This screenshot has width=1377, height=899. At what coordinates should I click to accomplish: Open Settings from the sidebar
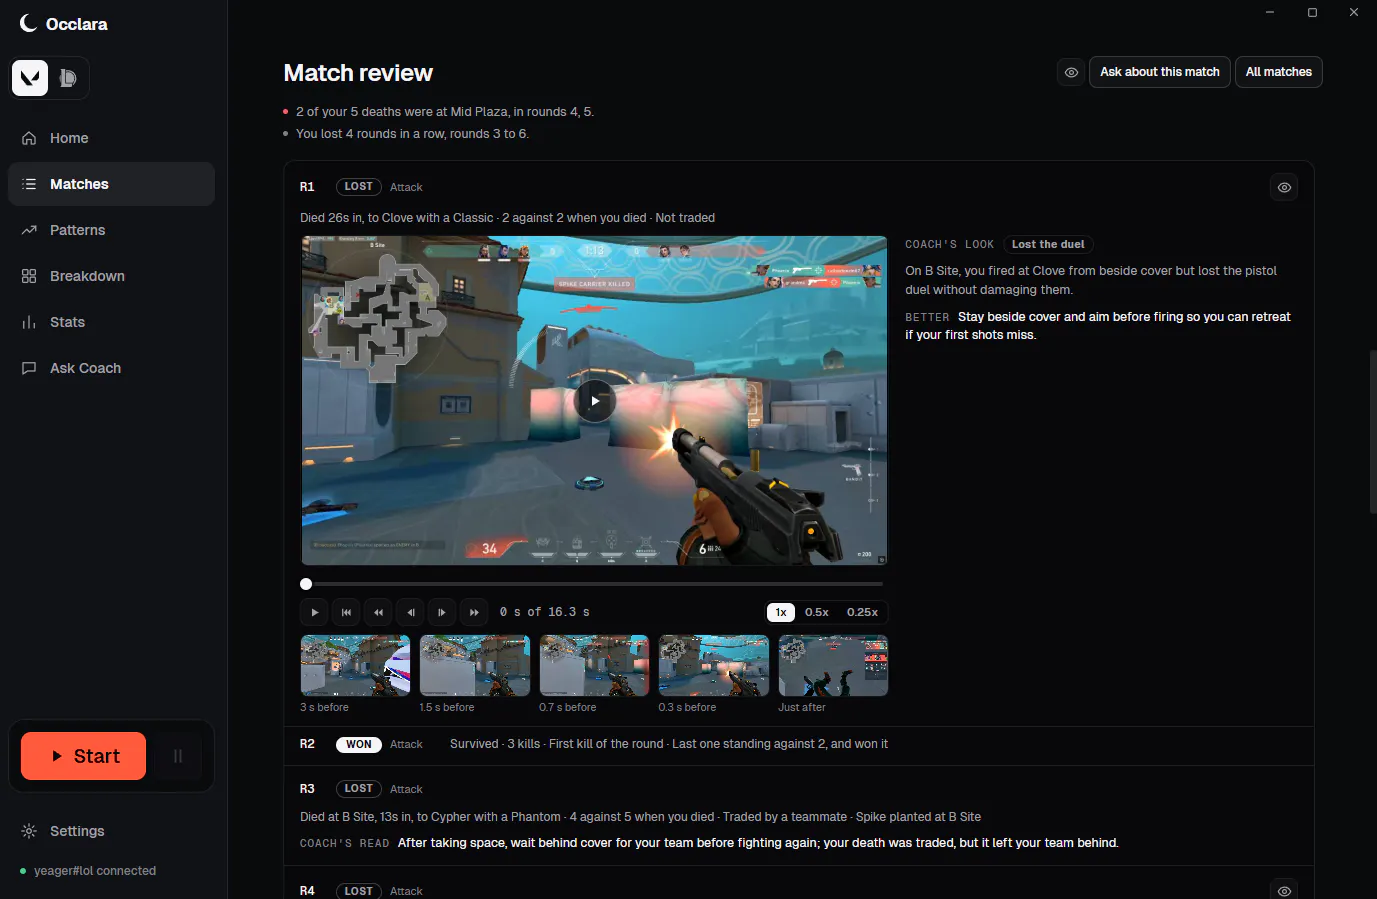pyautogui.click(x=111, y=831)
